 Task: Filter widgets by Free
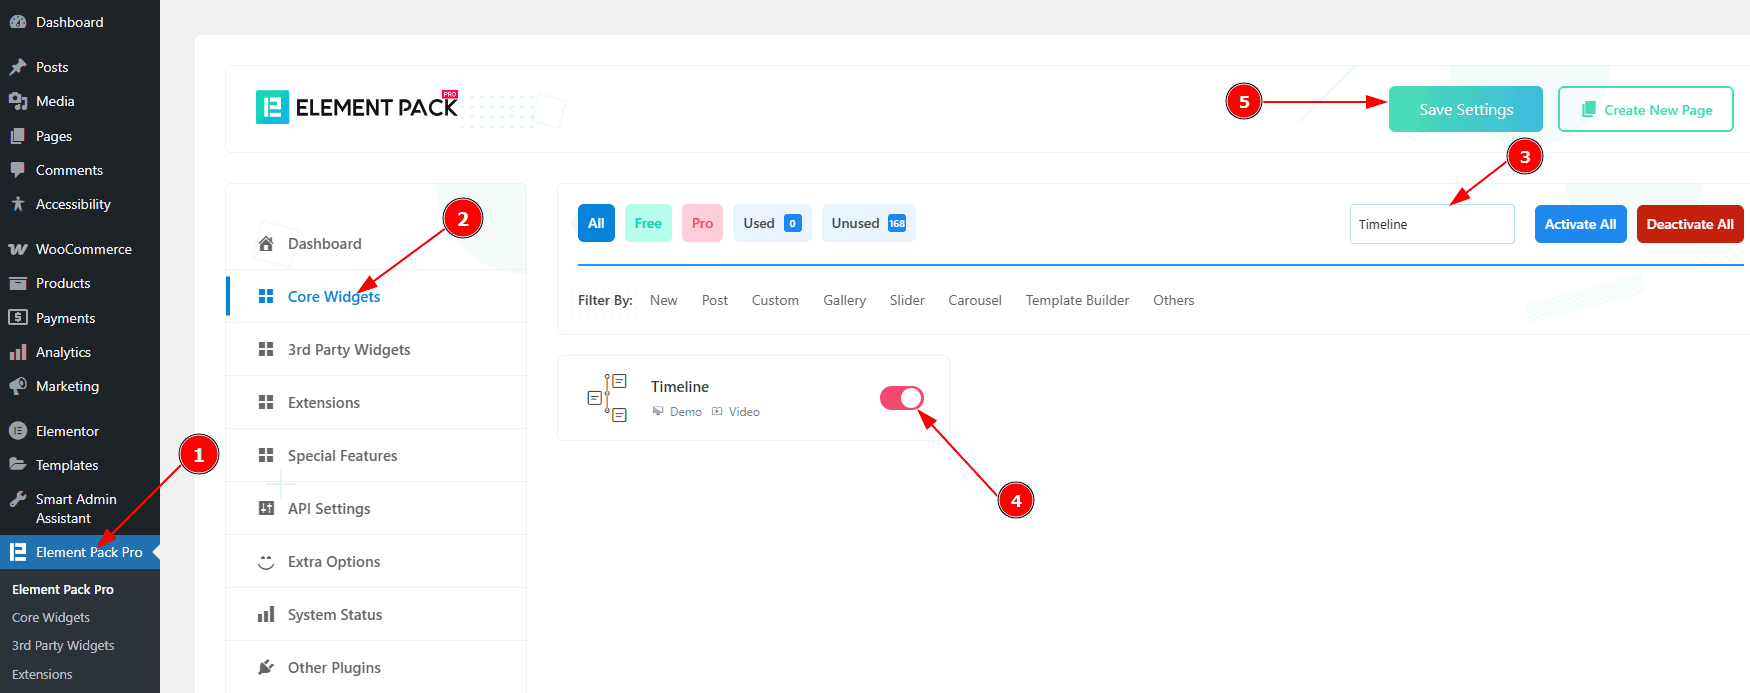[x=648, y=223]
